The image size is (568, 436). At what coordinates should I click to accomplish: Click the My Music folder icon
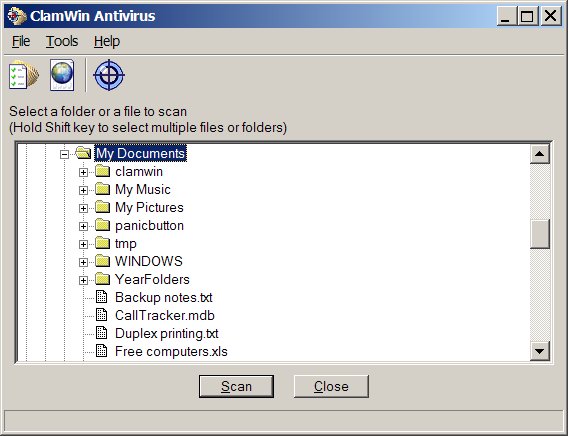(x=103, y=189)
